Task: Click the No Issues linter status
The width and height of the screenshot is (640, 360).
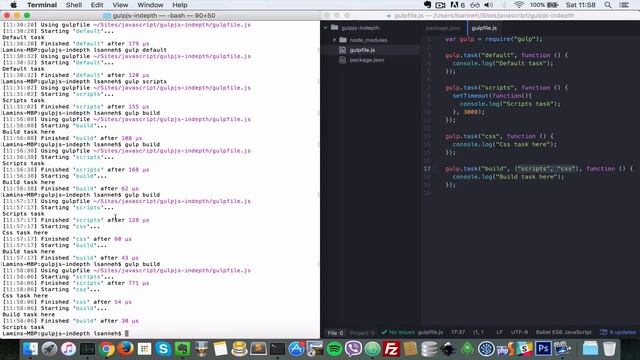Action: coord(398,332)
